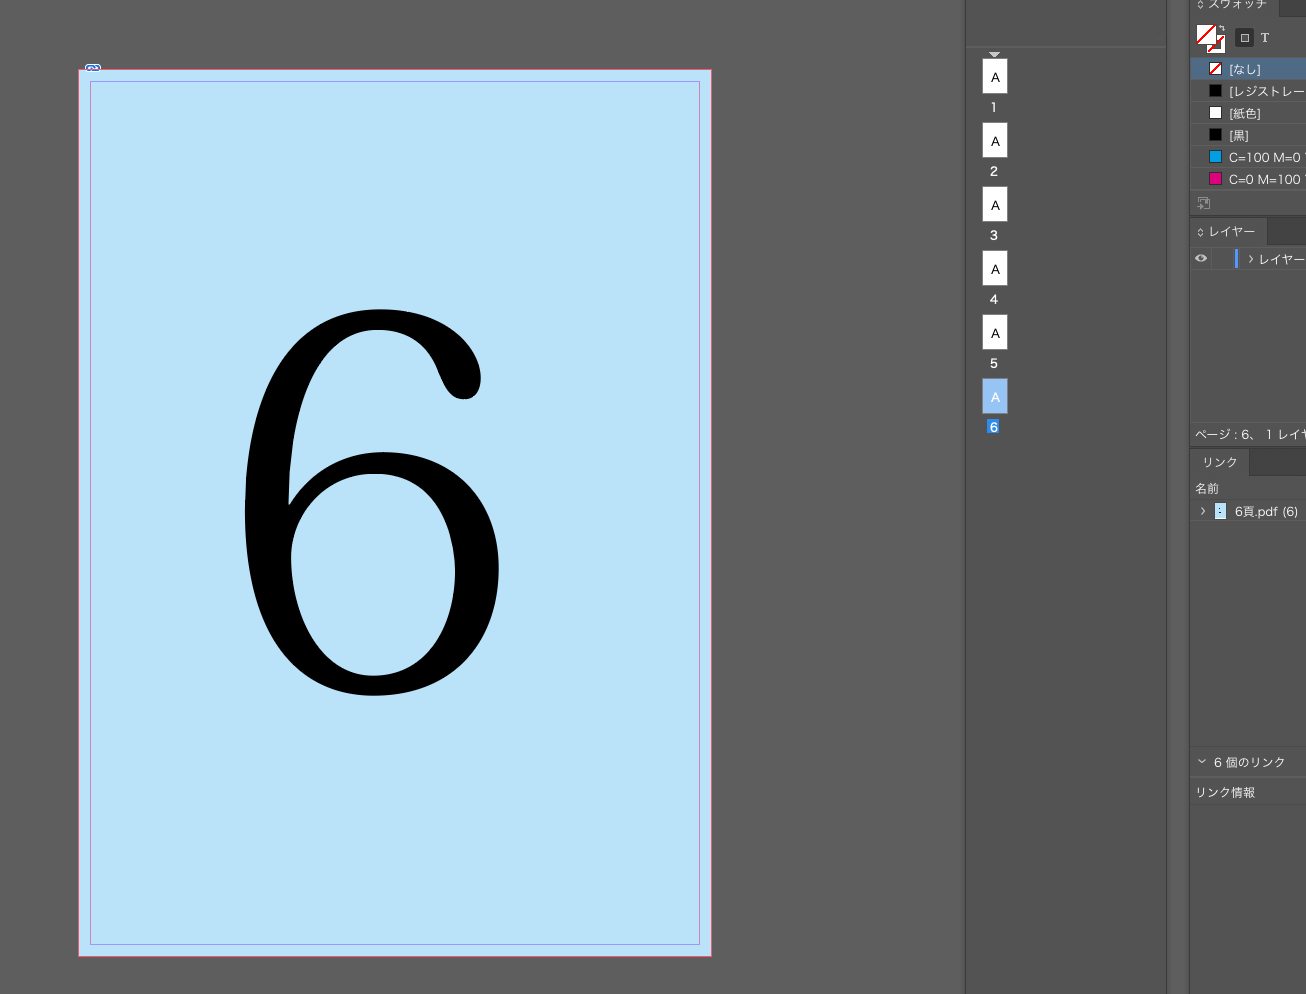The image size is (1306, 994).
Task: Select the formatting affects text T icon
Action: [x=1265, y=38]
